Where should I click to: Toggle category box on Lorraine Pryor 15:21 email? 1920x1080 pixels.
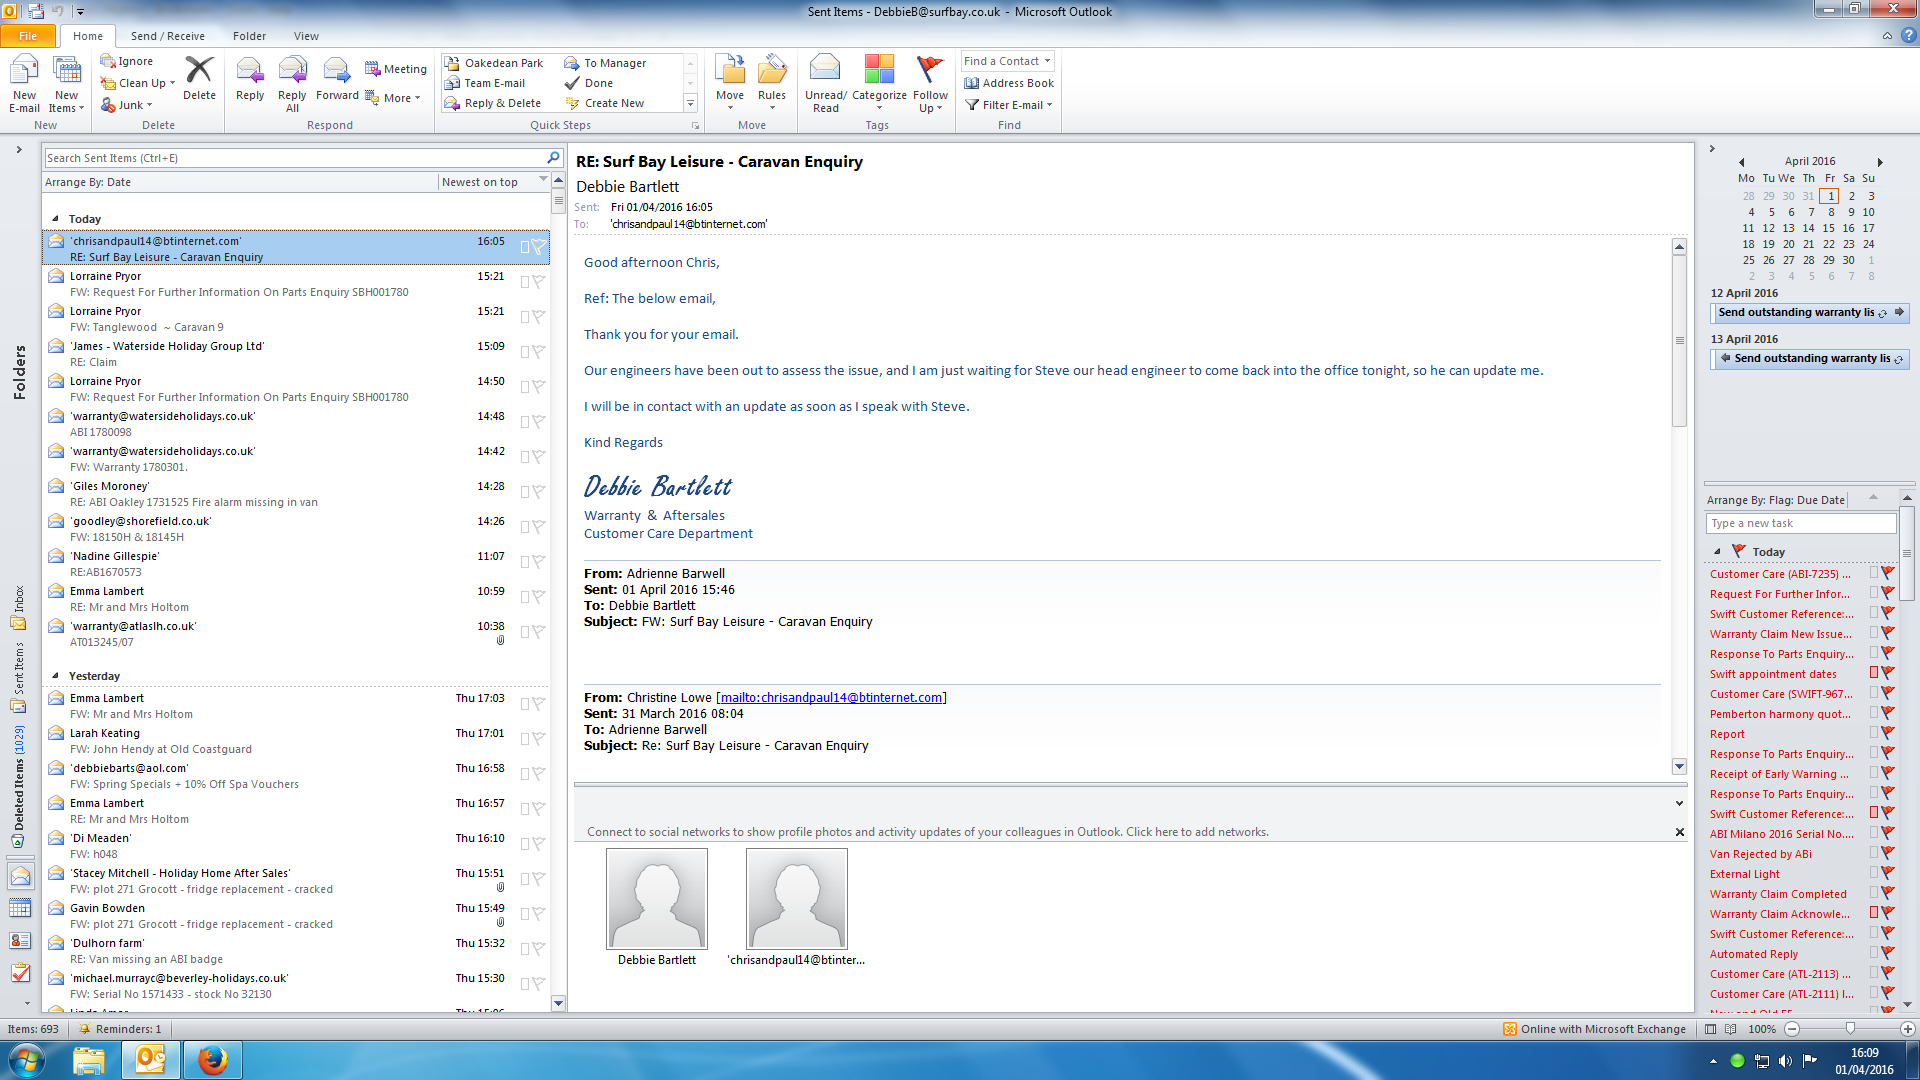tap(524, 282)
